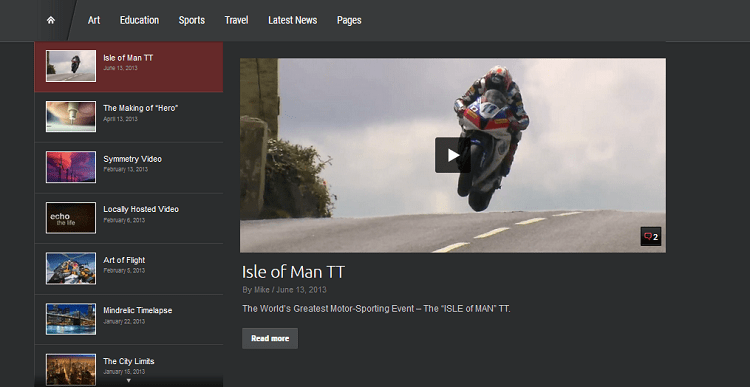Click author name Mike
Image resolution: width=750 pixels, height=387 pixels.
[x=262, y=290]
